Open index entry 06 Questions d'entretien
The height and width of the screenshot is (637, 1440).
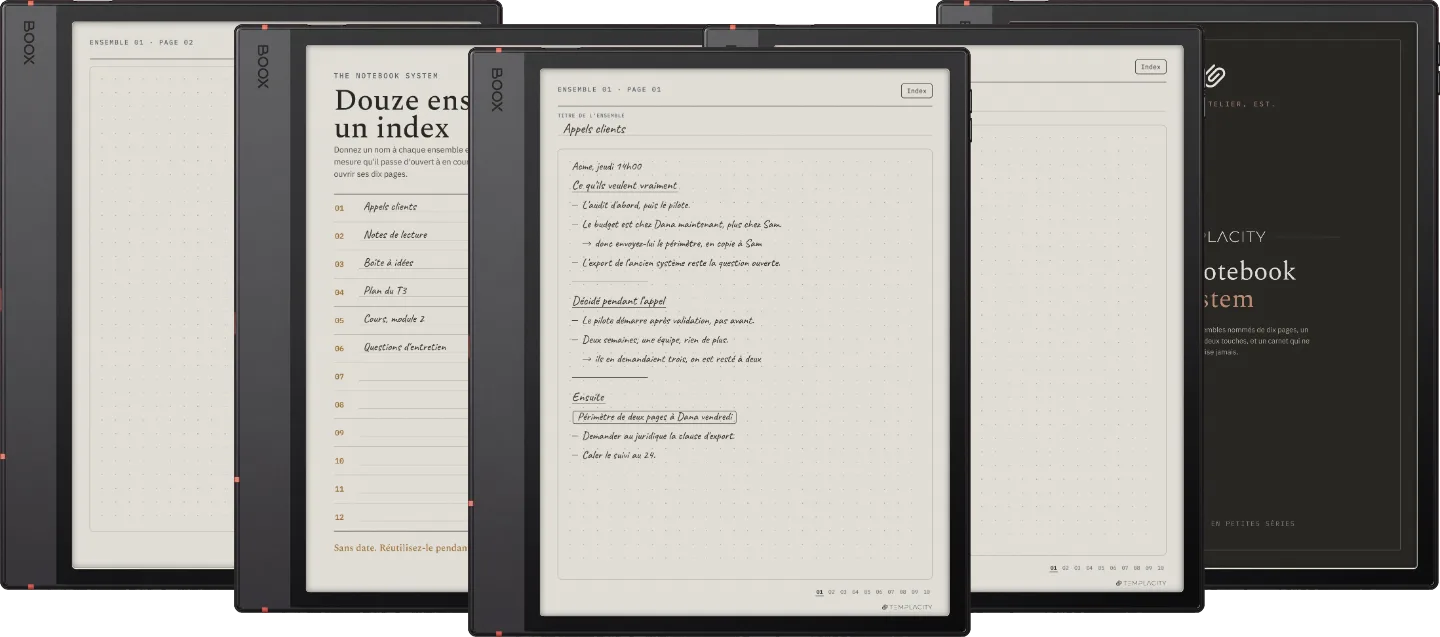click(401, 348)
